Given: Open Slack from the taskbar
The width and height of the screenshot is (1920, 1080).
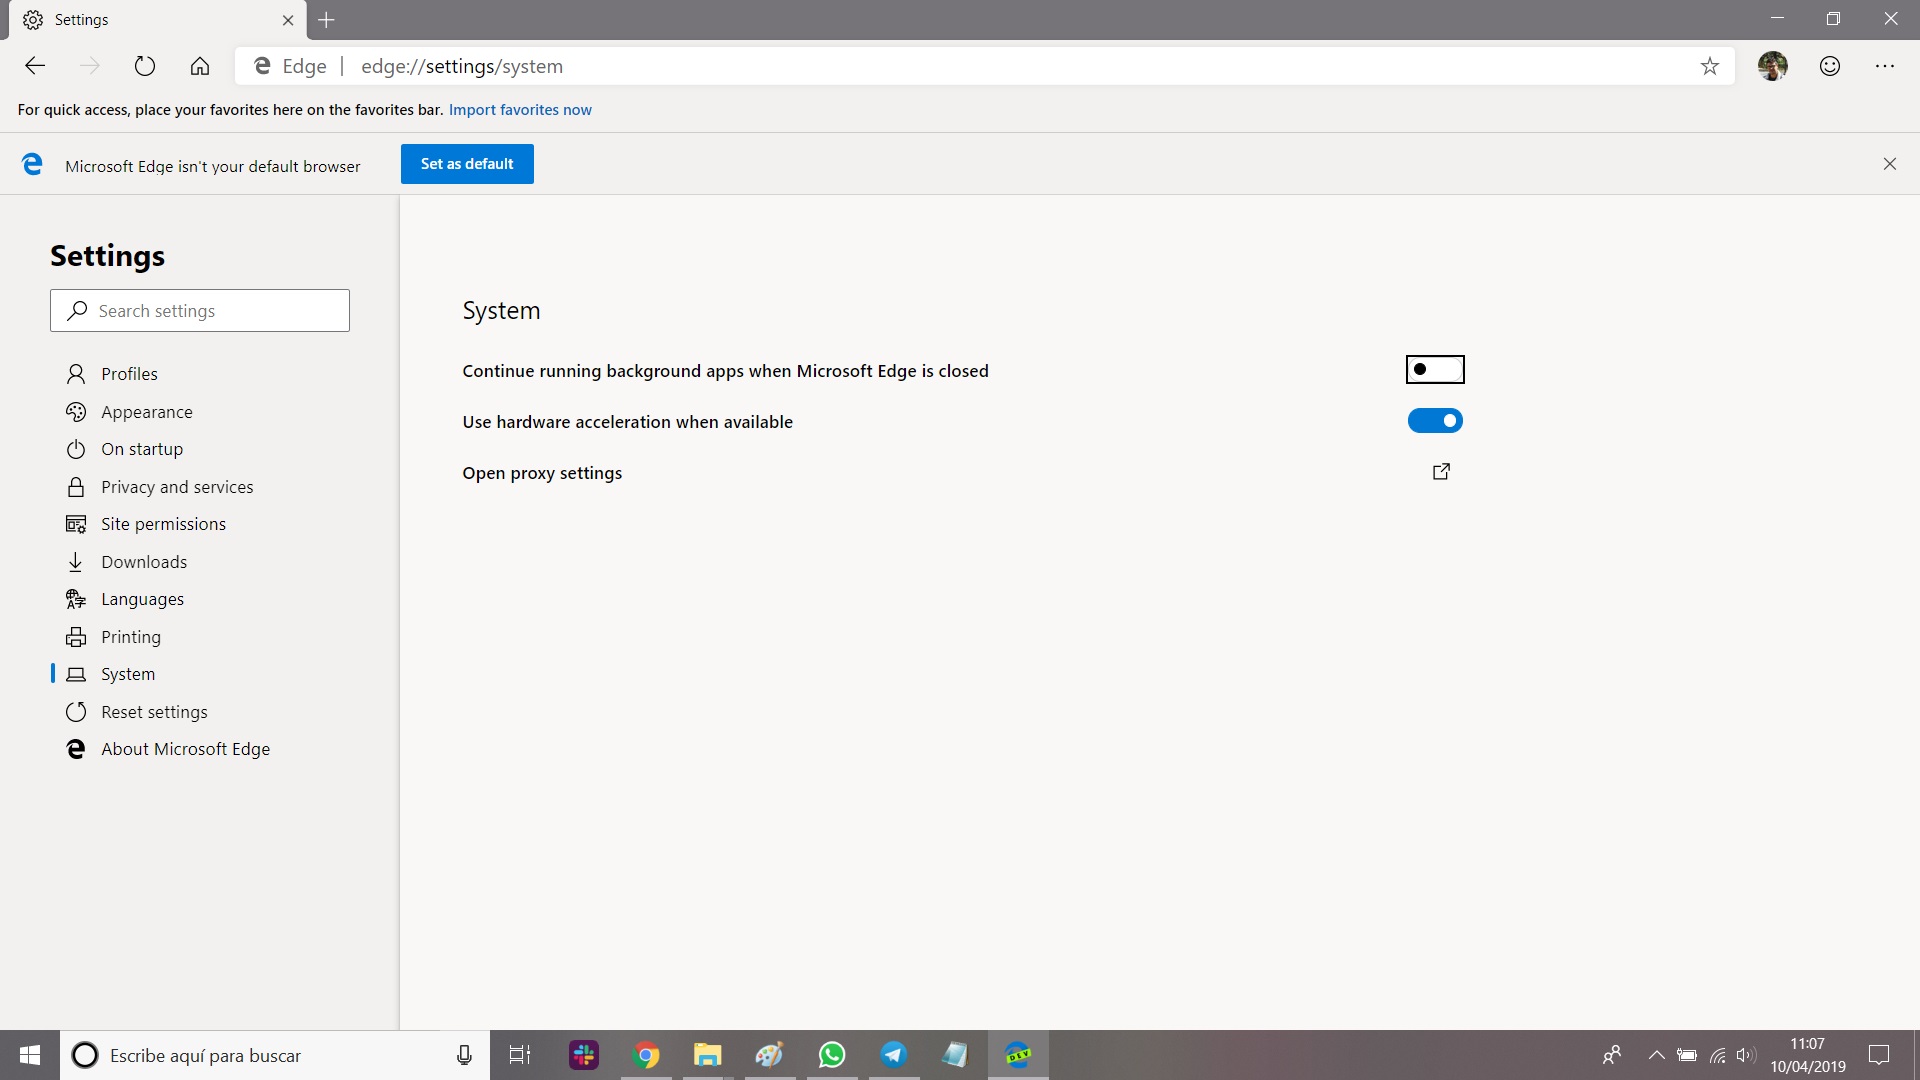Looking at the screenshot, I should (x=584, y=1055).
